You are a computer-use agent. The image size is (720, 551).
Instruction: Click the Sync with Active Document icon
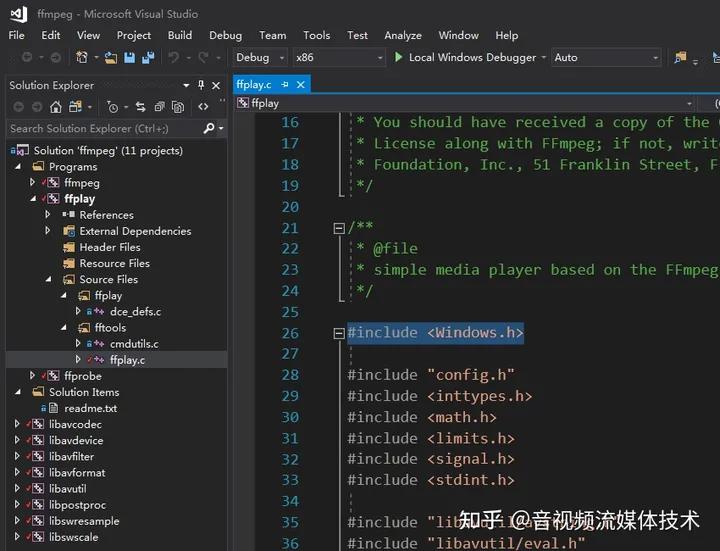141,107
